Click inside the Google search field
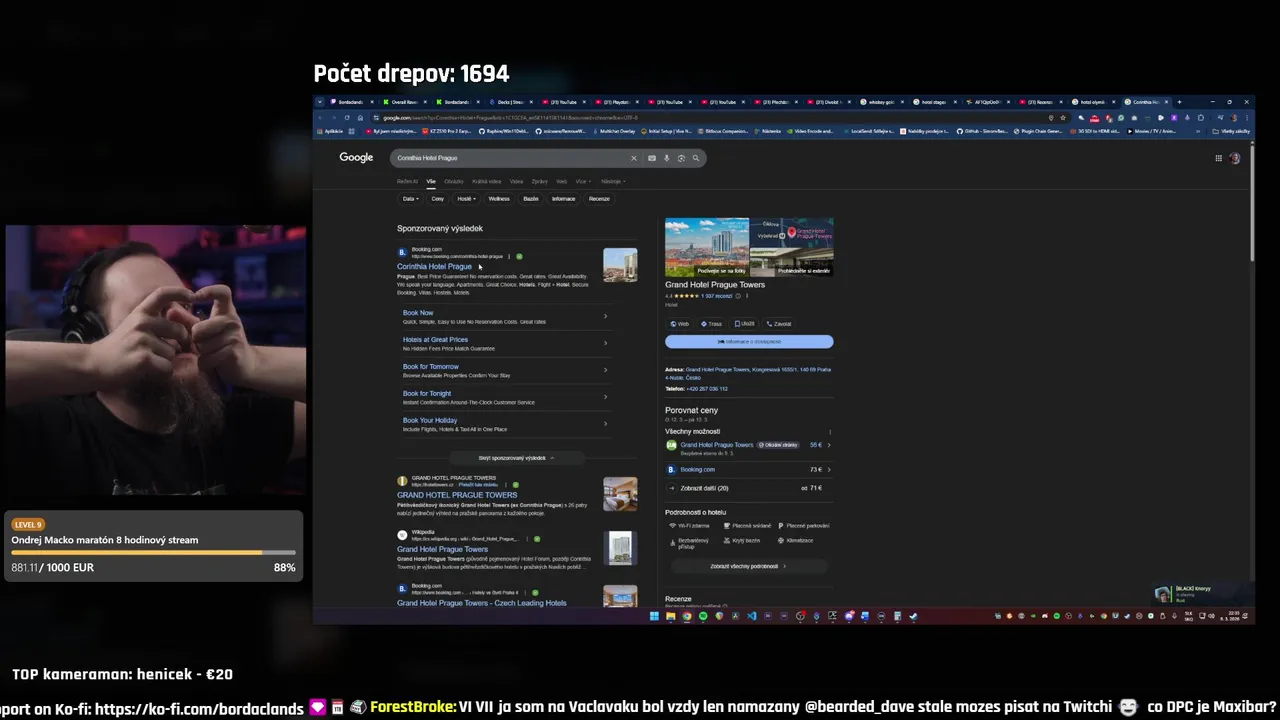The height and width of the screenshot is (720, 1280). (510, 158)
